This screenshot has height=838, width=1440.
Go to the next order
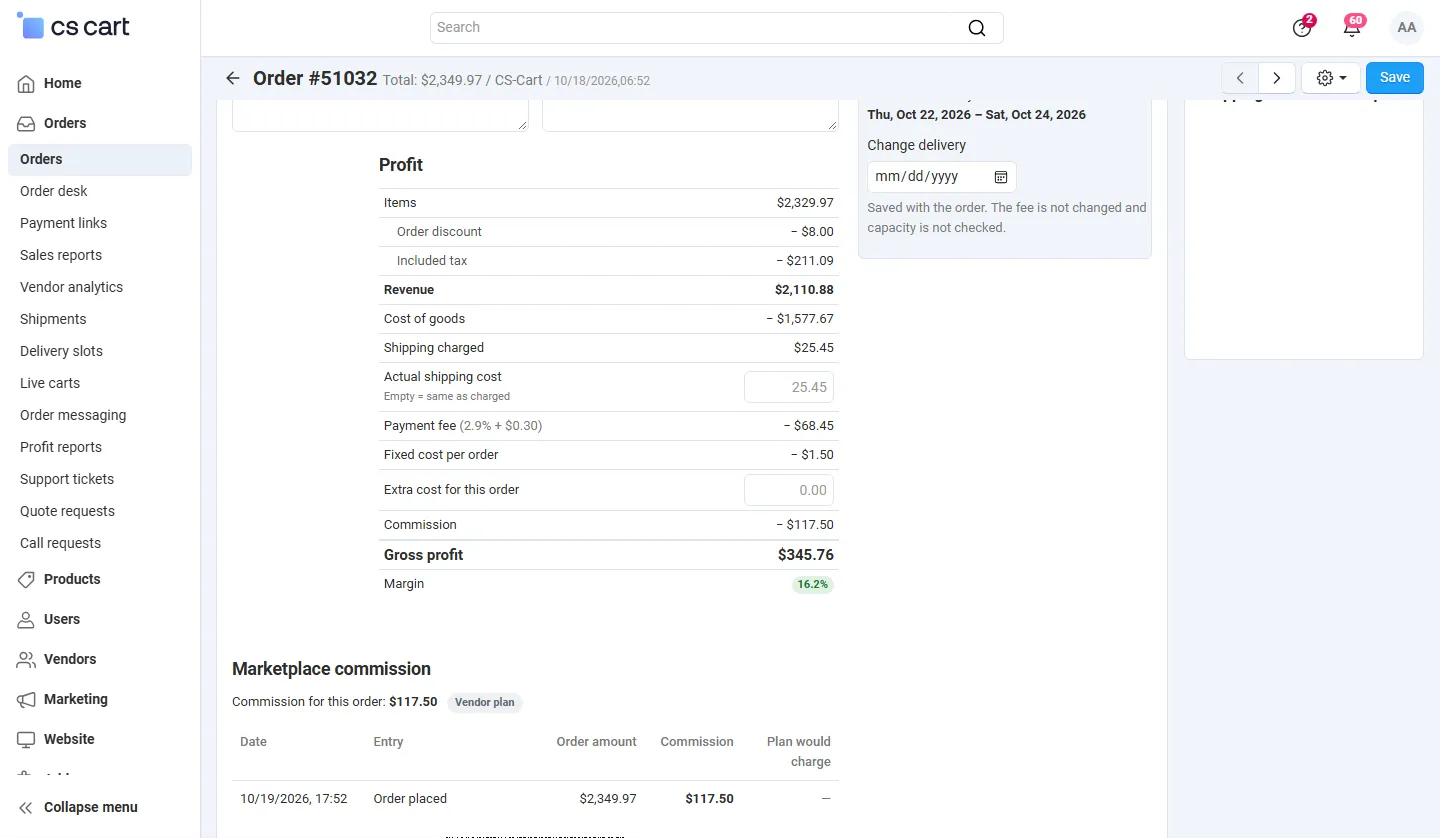coord(1277,78)
